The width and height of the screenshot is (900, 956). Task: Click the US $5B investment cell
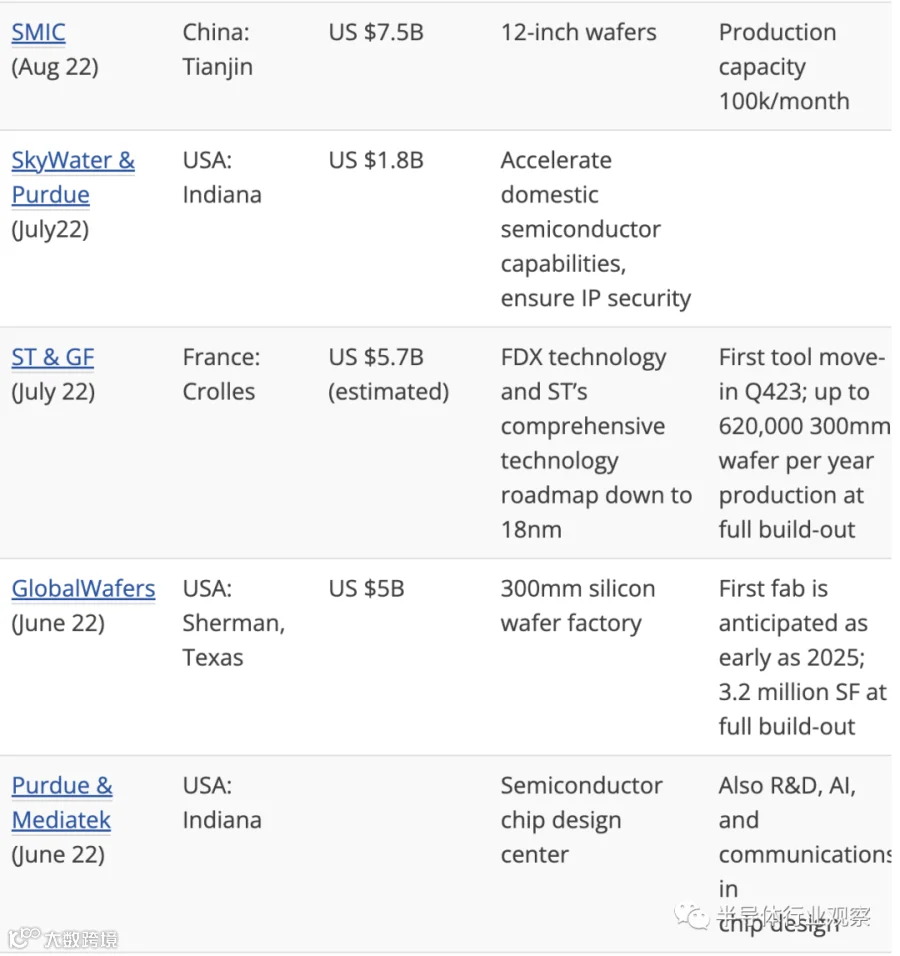coord(366,589)
